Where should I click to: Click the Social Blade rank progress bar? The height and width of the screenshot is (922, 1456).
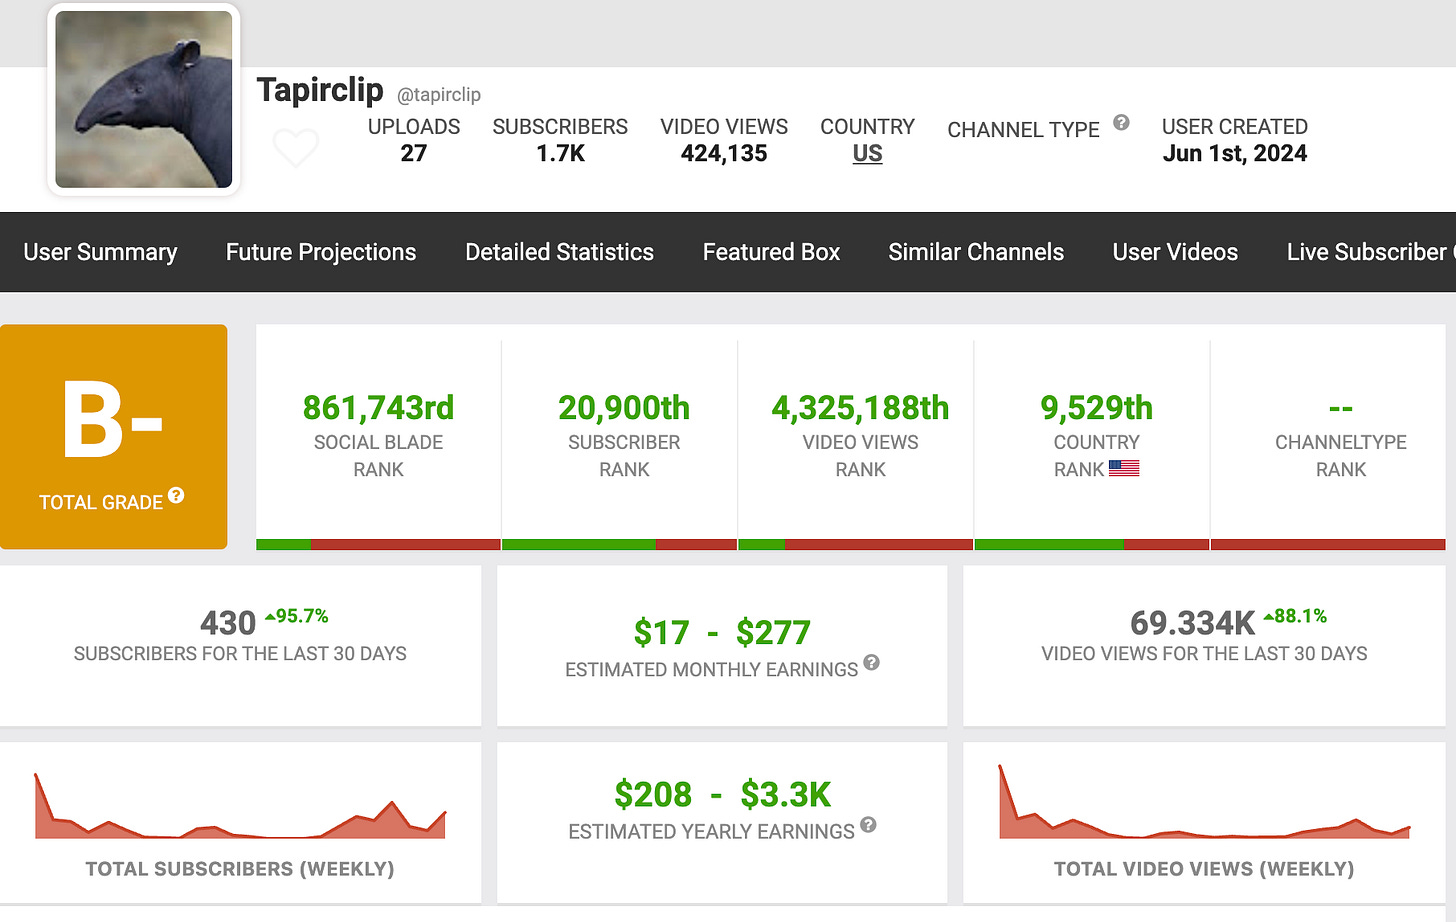(378, 545)
